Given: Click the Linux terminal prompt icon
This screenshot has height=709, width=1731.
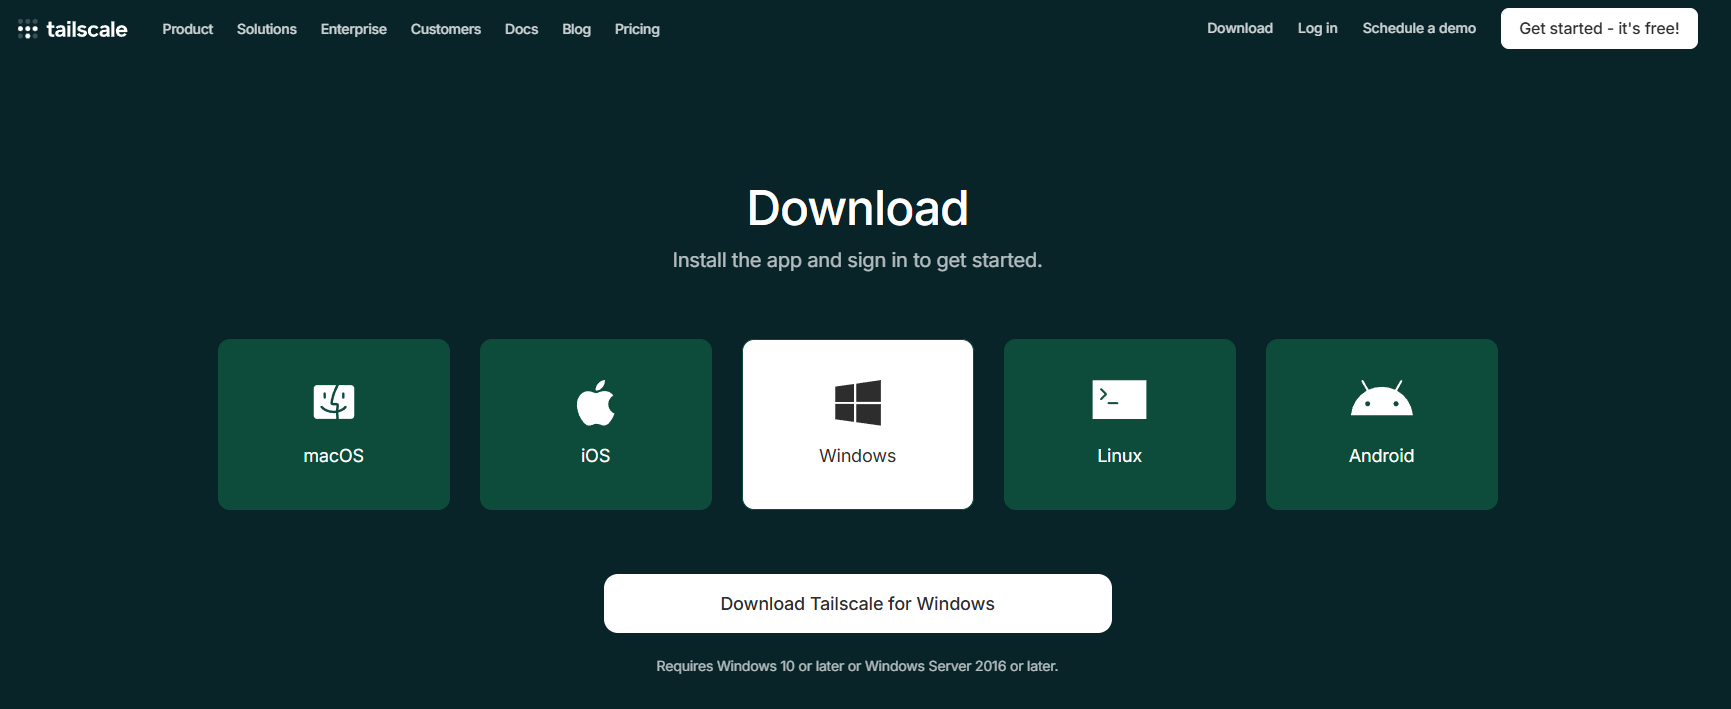Looking at the screenshot, I should pos(1119,399).
